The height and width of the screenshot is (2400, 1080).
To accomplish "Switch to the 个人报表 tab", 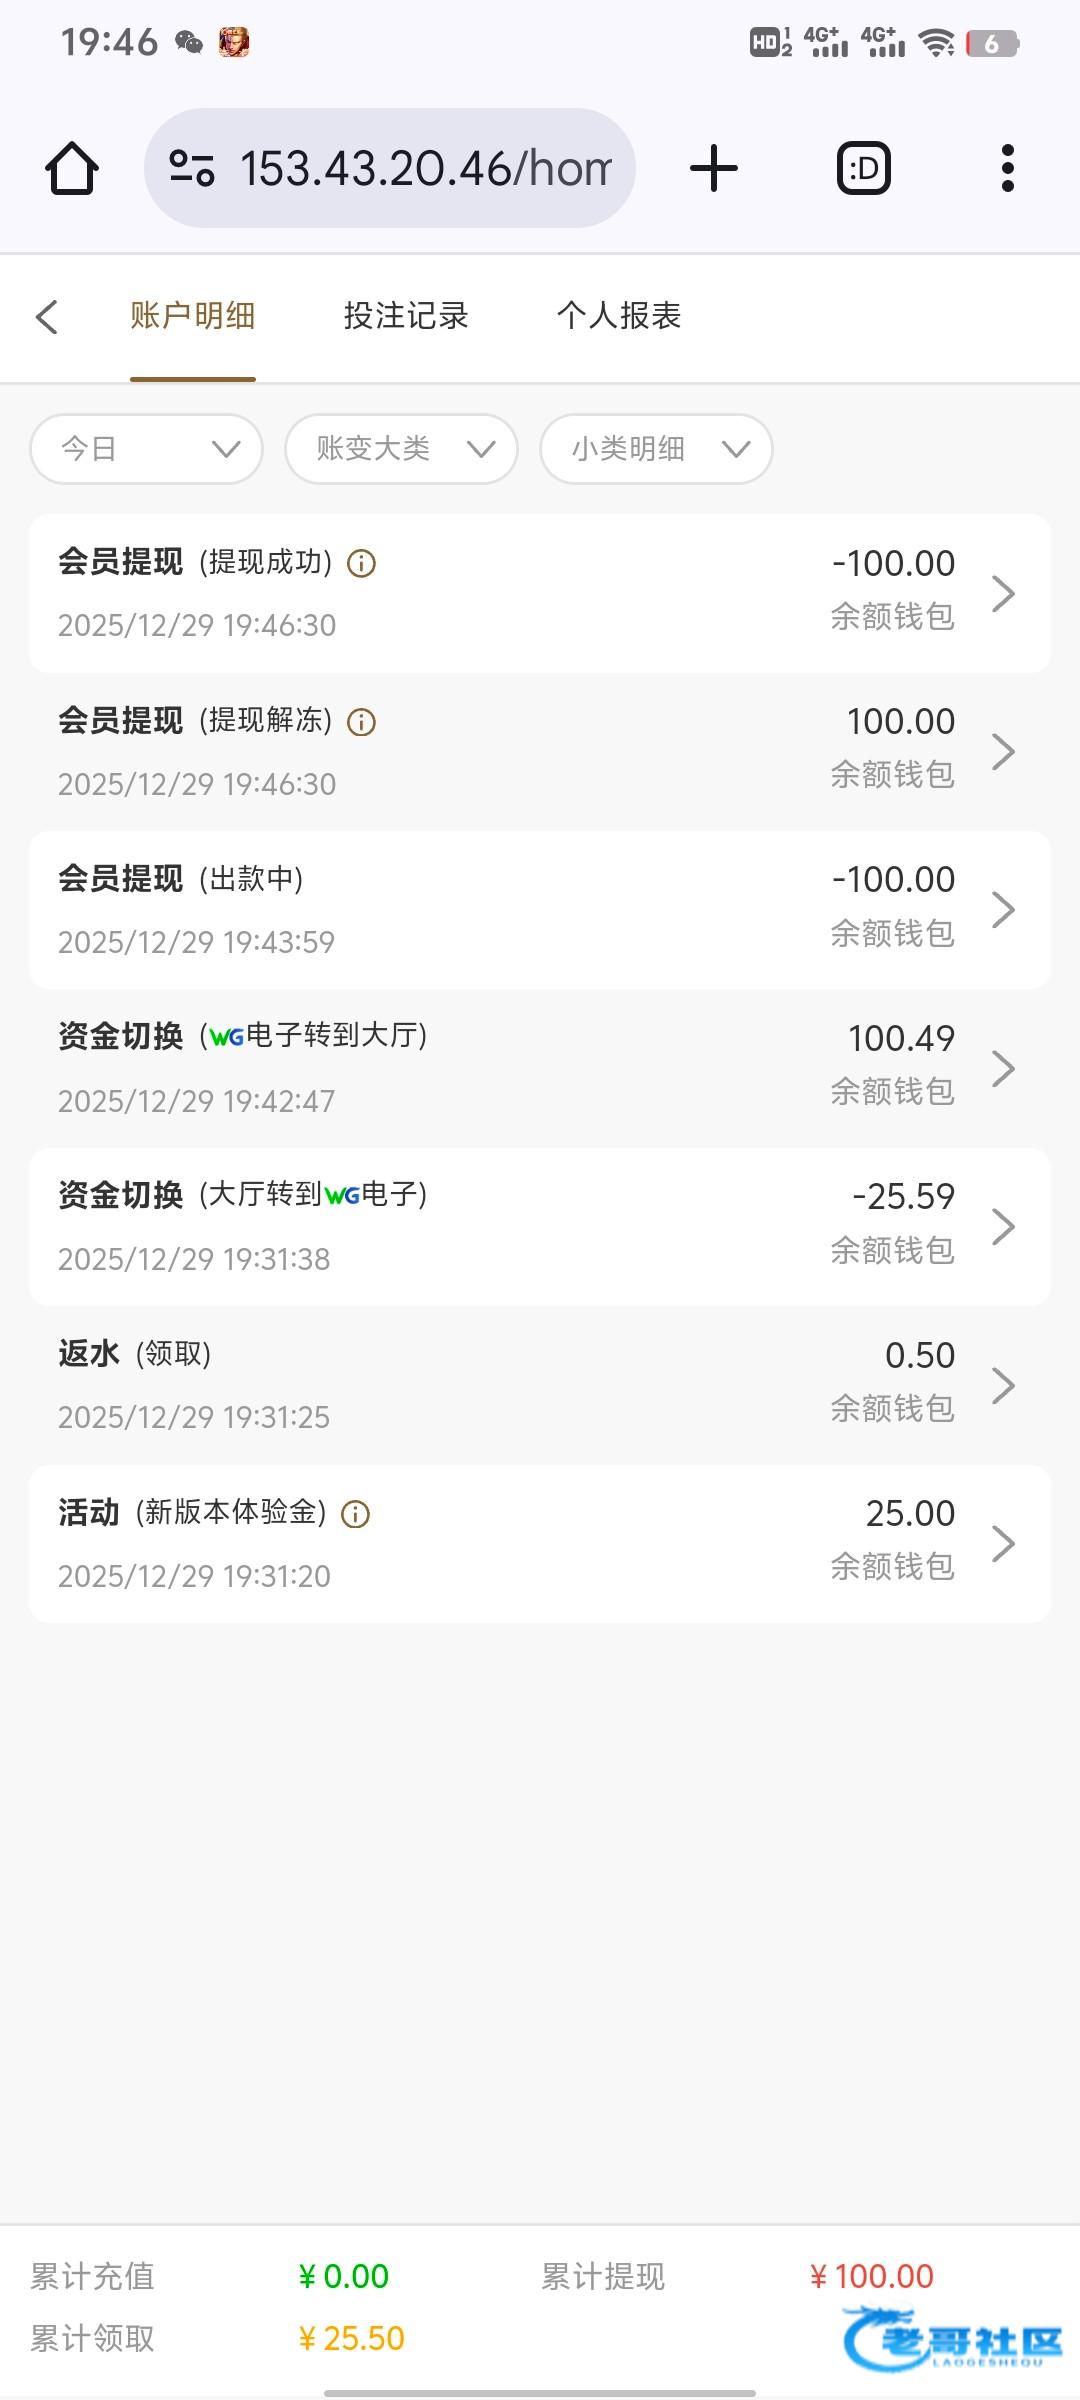I will [x=619, y=316].
